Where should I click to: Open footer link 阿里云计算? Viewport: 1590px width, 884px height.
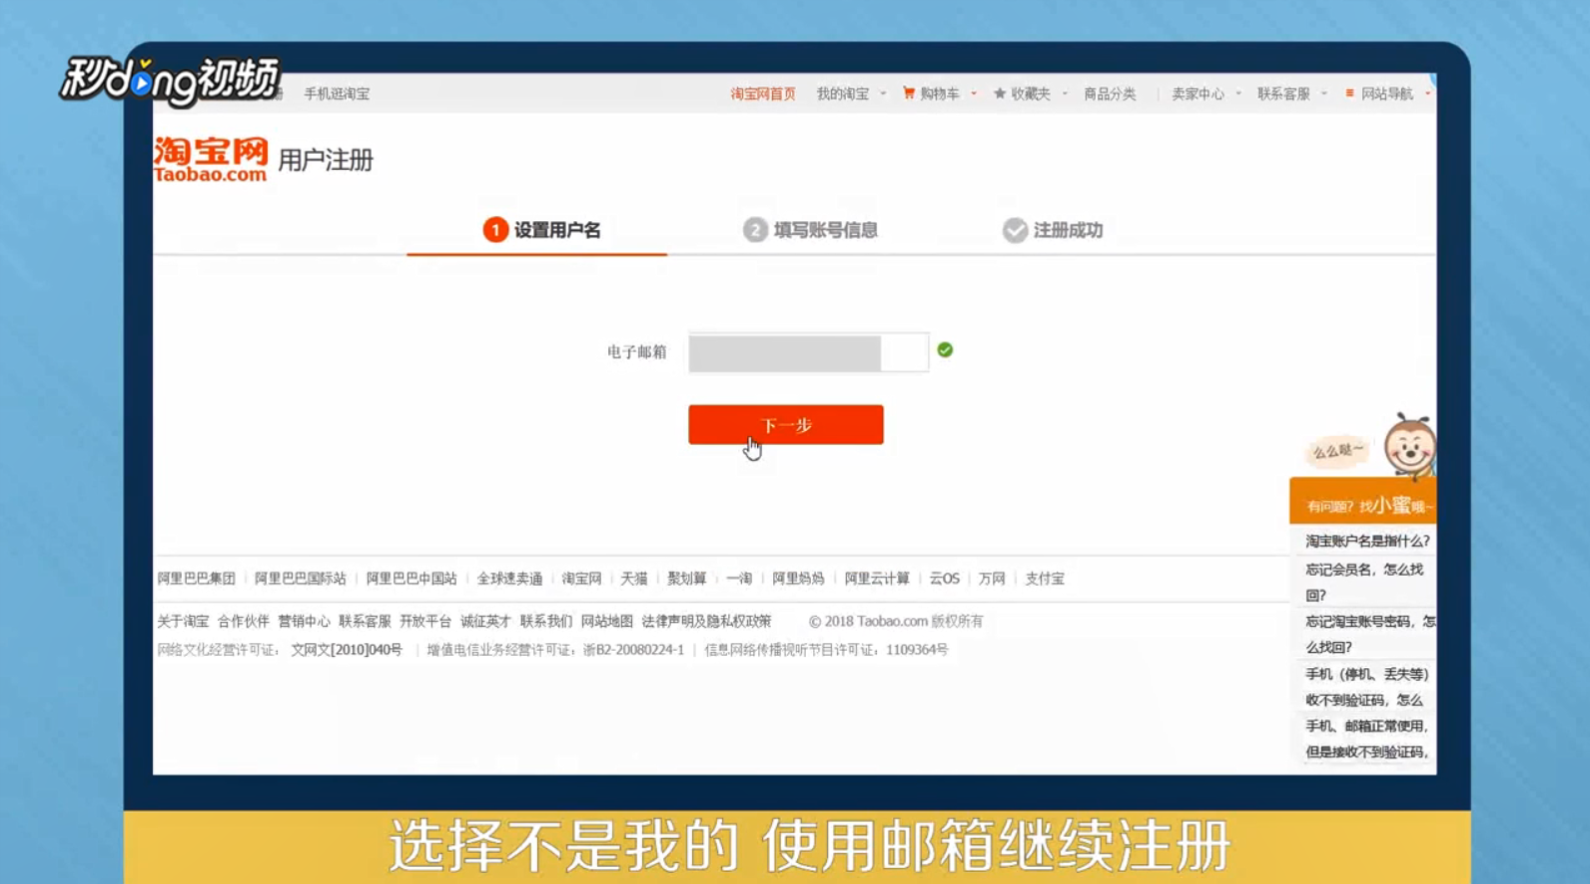[877, 579]
